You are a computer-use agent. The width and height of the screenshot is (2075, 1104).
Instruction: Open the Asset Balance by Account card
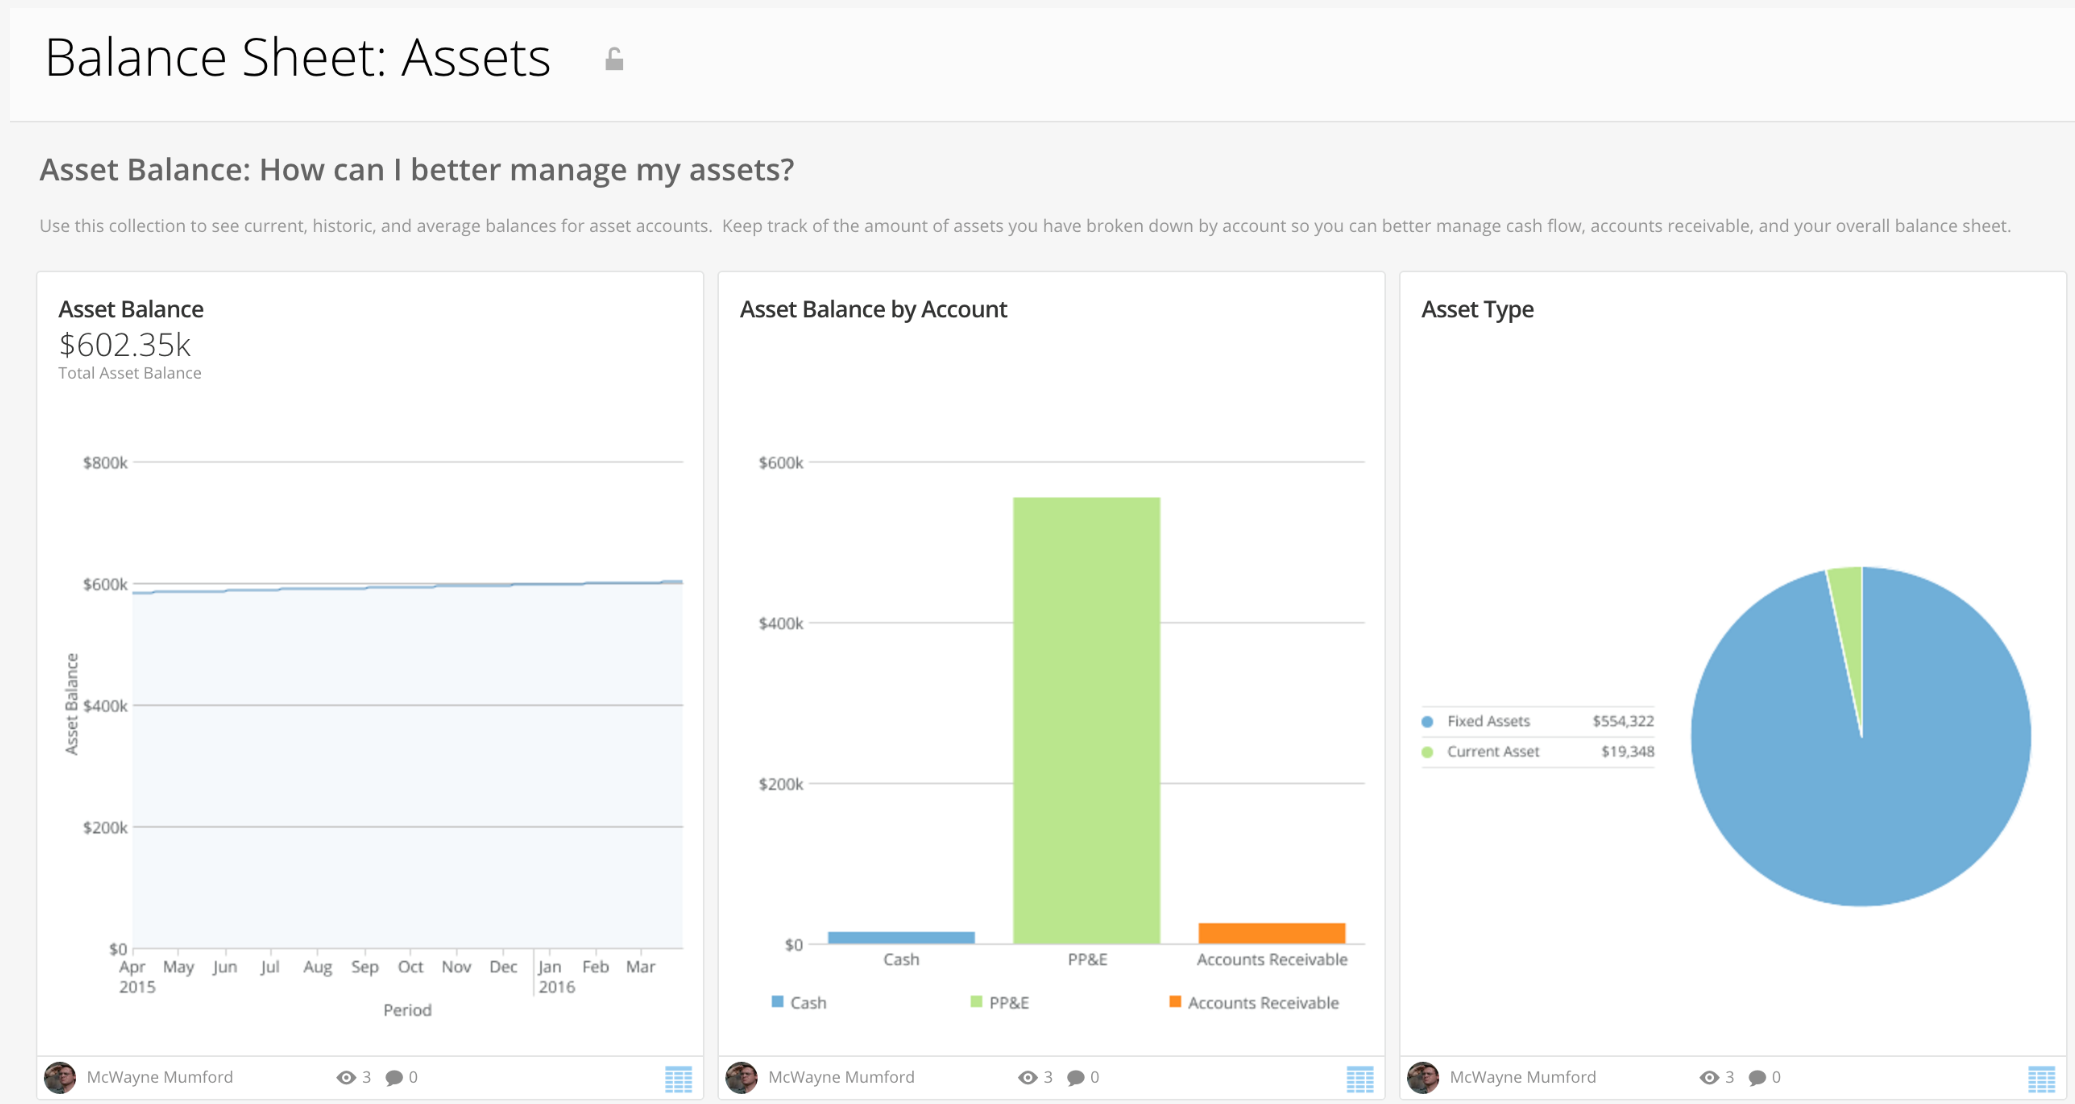point(873,309)
